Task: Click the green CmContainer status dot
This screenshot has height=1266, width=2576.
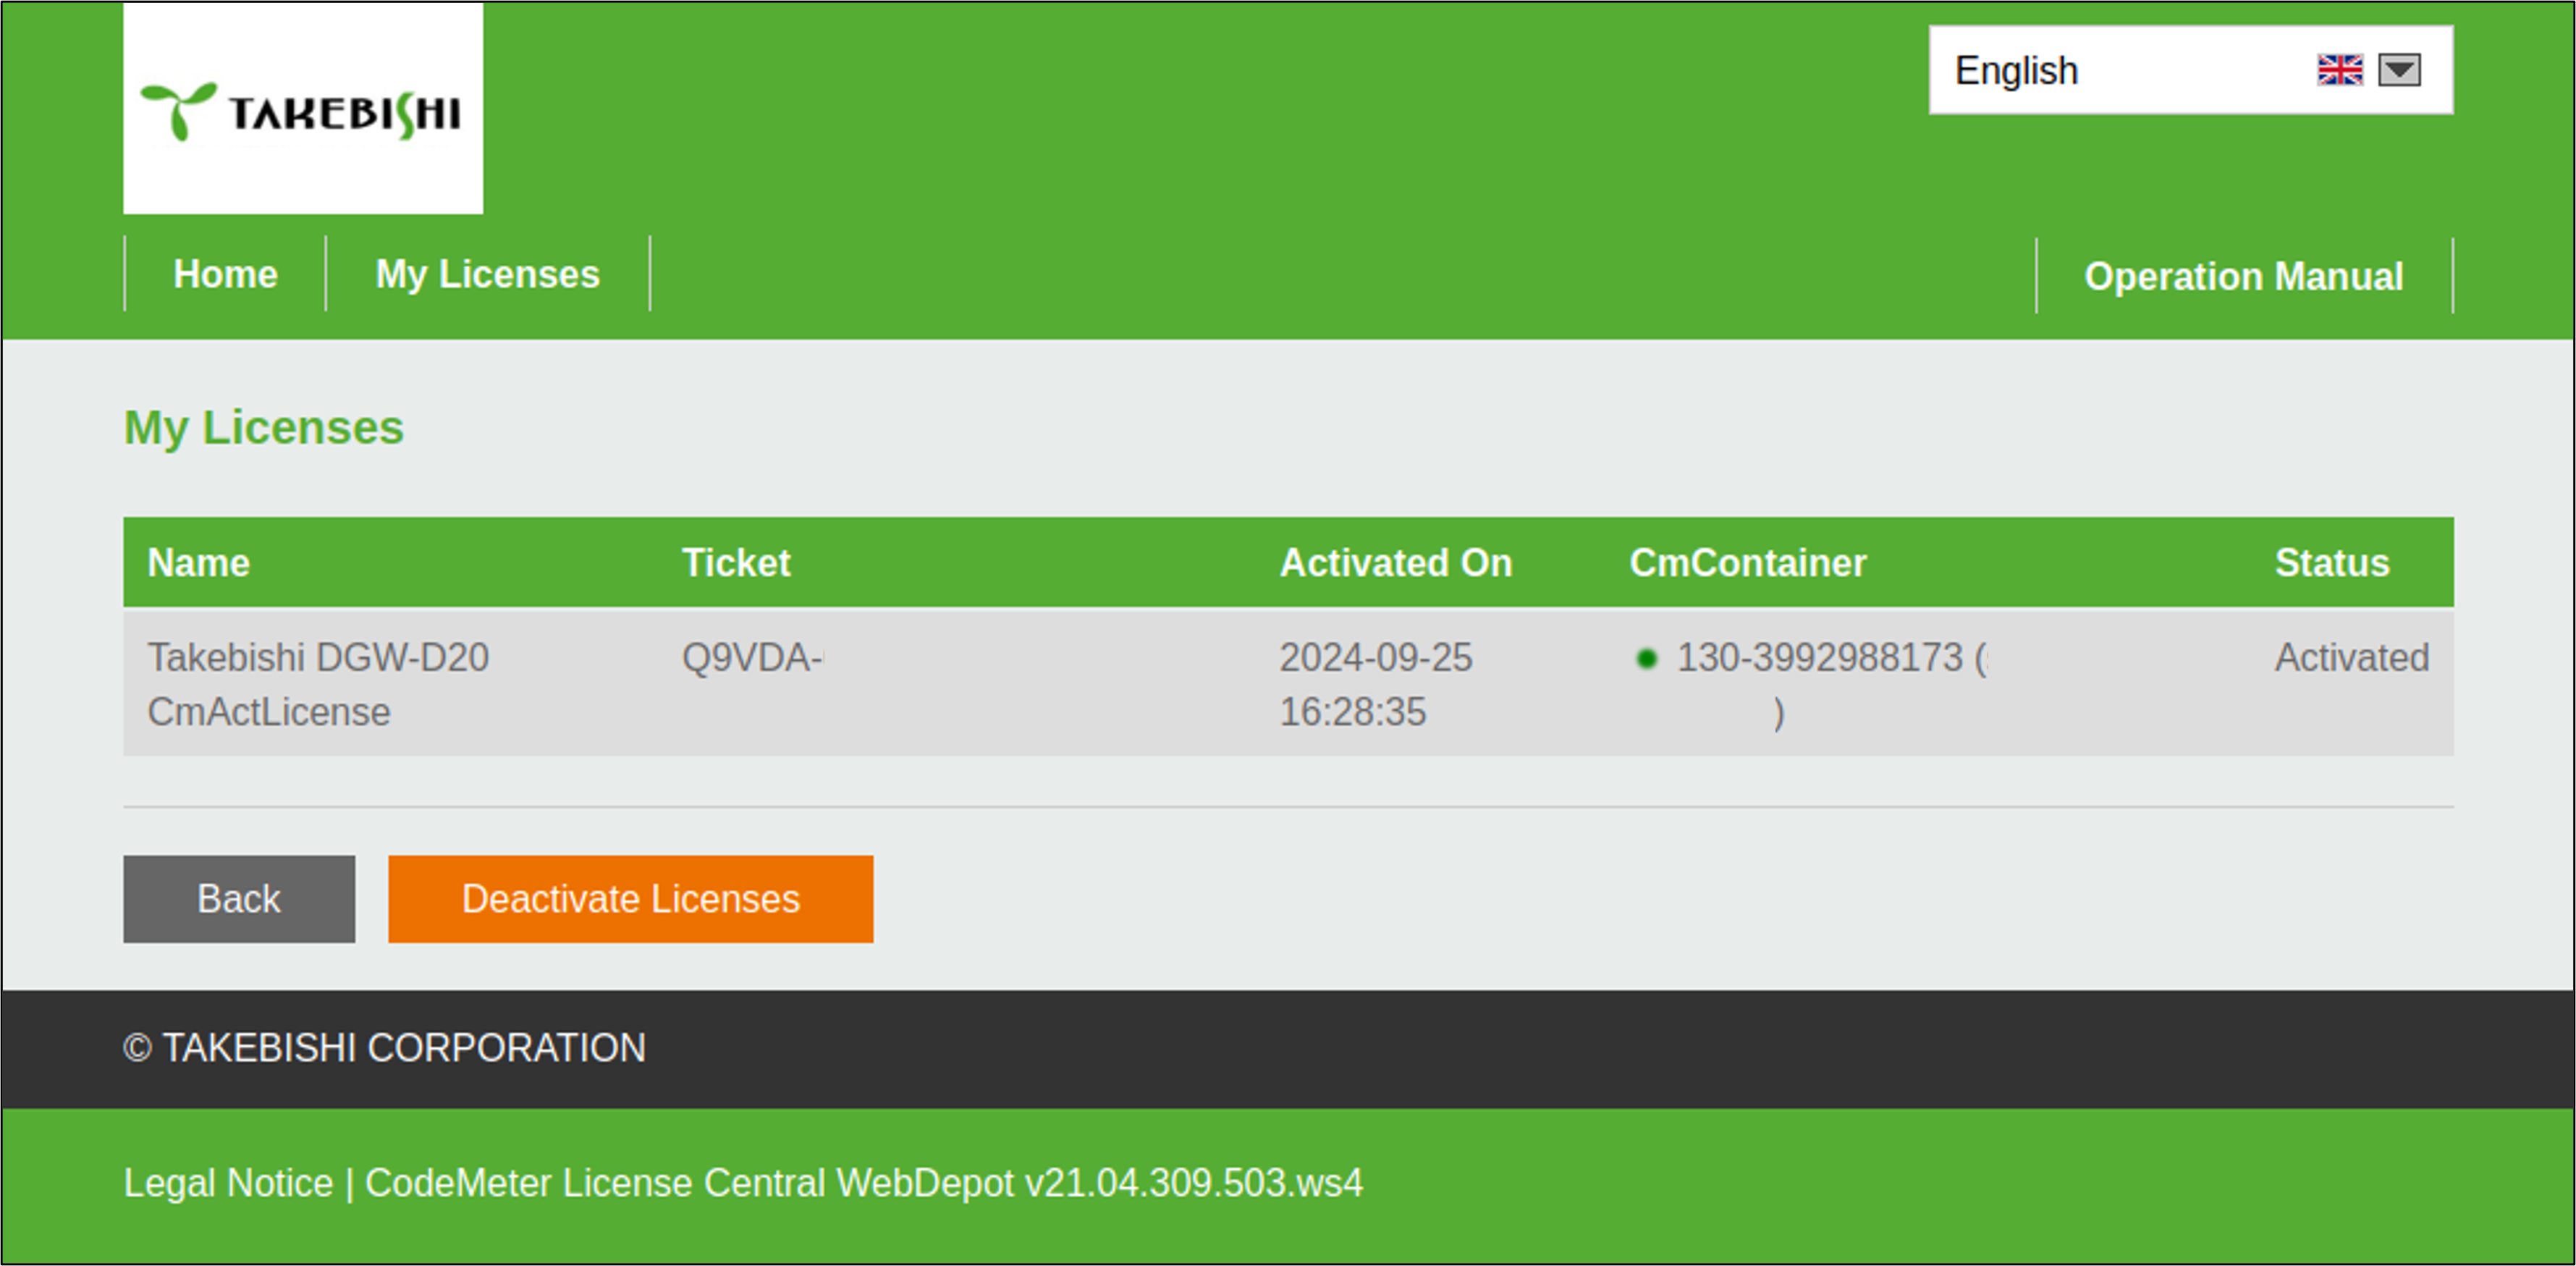Action: (x=1646, y=659)
